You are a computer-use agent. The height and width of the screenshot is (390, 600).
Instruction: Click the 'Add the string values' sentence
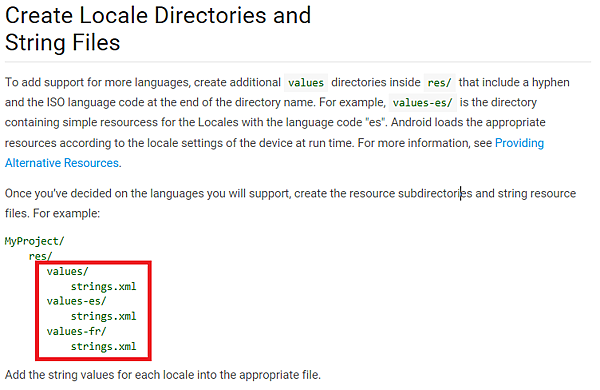(163, 375)
